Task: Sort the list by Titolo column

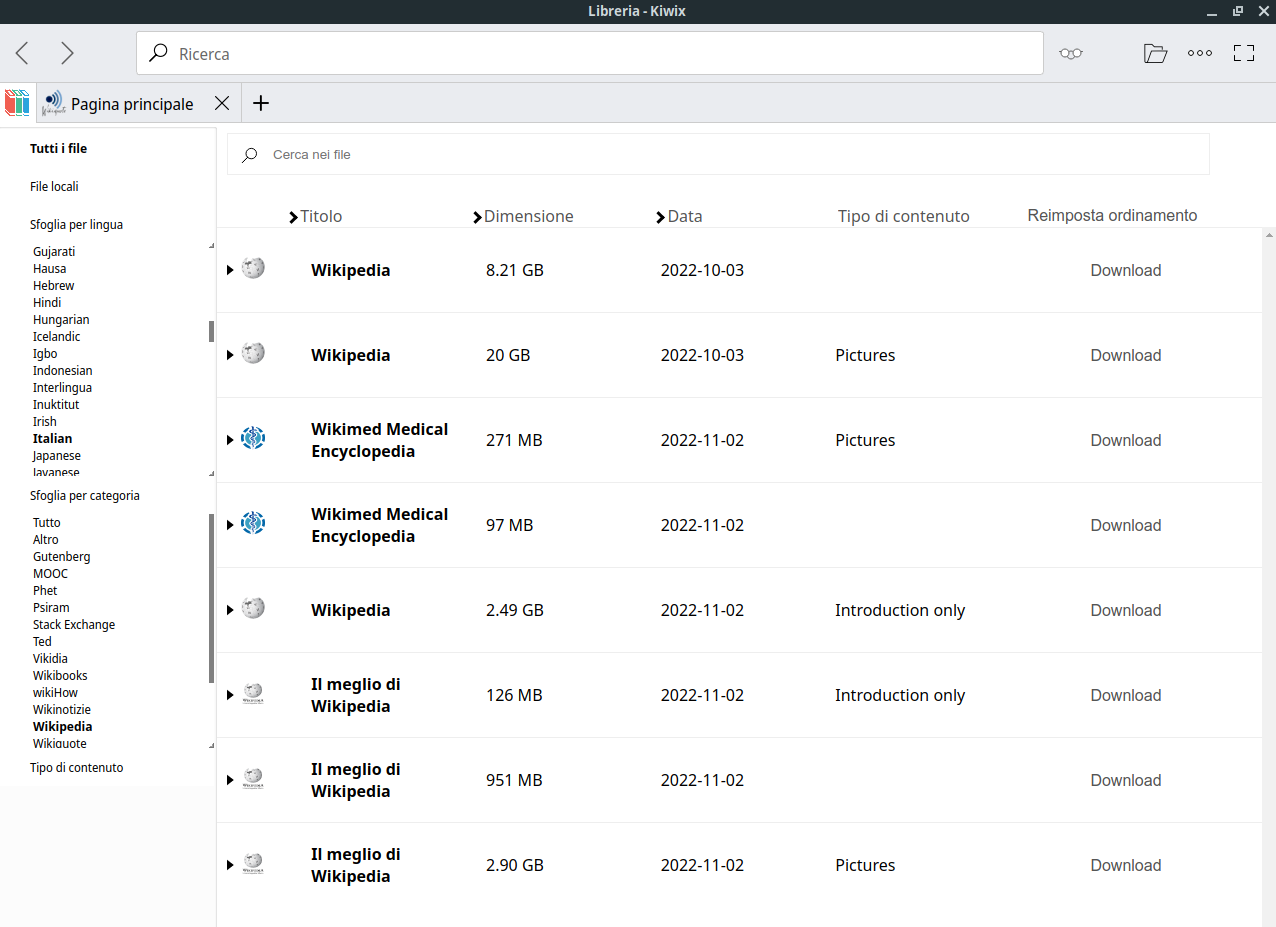Action: (315, 216)
